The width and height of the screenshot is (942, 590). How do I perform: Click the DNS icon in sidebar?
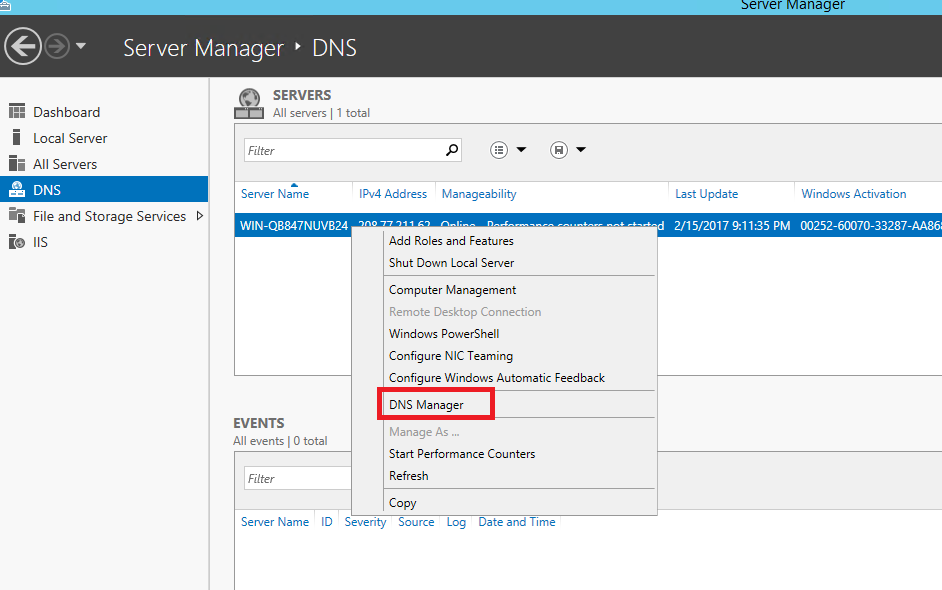coord(17,190)
